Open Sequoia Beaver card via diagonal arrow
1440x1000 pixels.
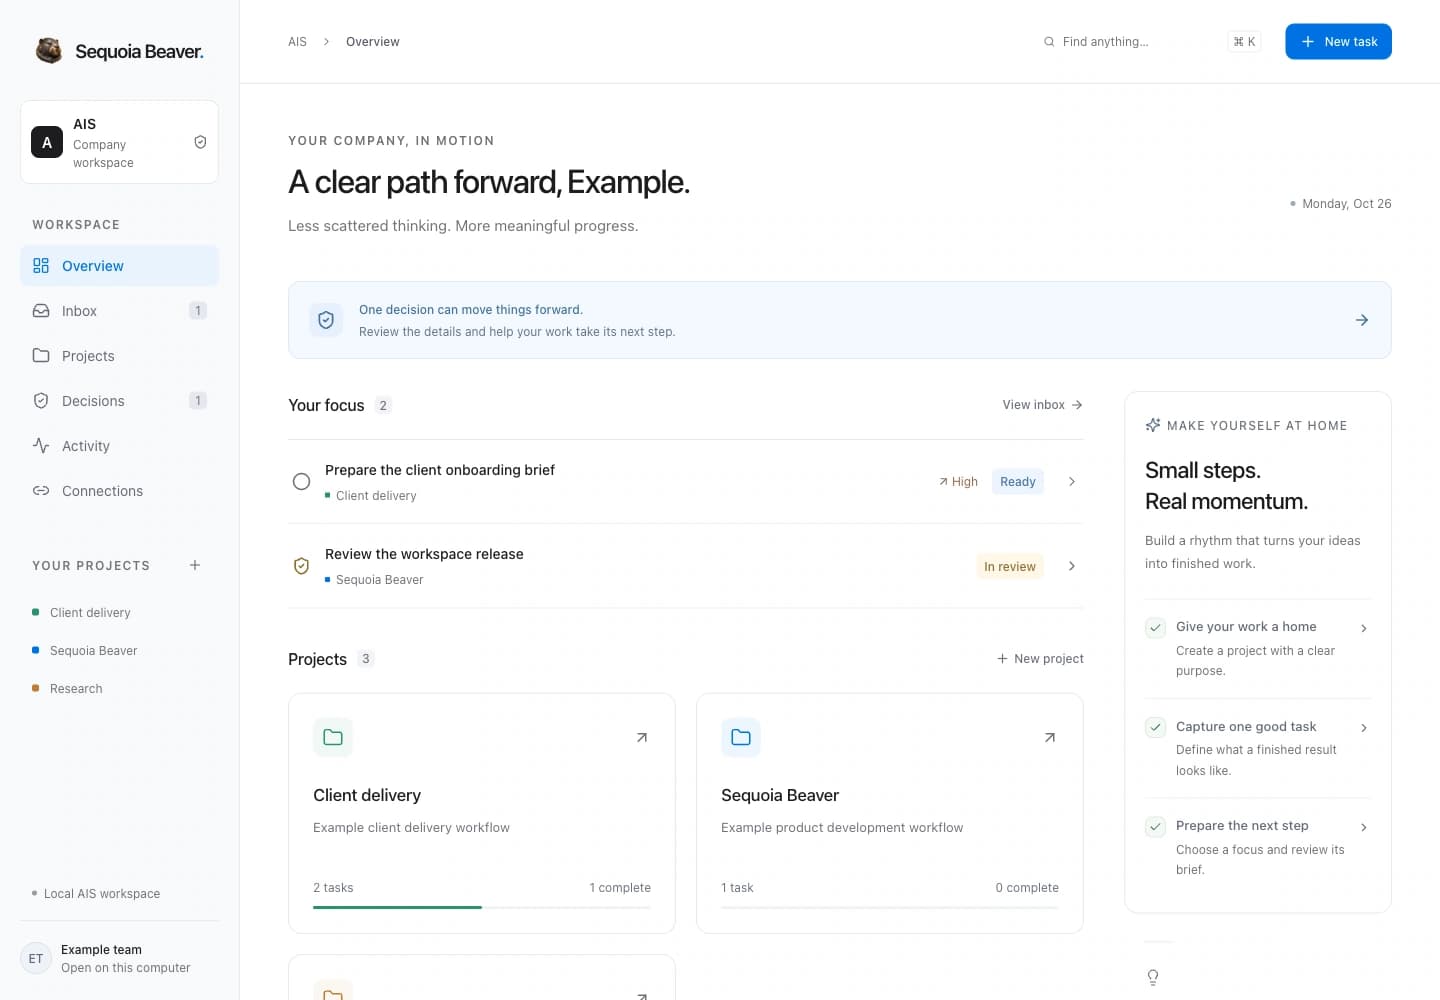1050,737
